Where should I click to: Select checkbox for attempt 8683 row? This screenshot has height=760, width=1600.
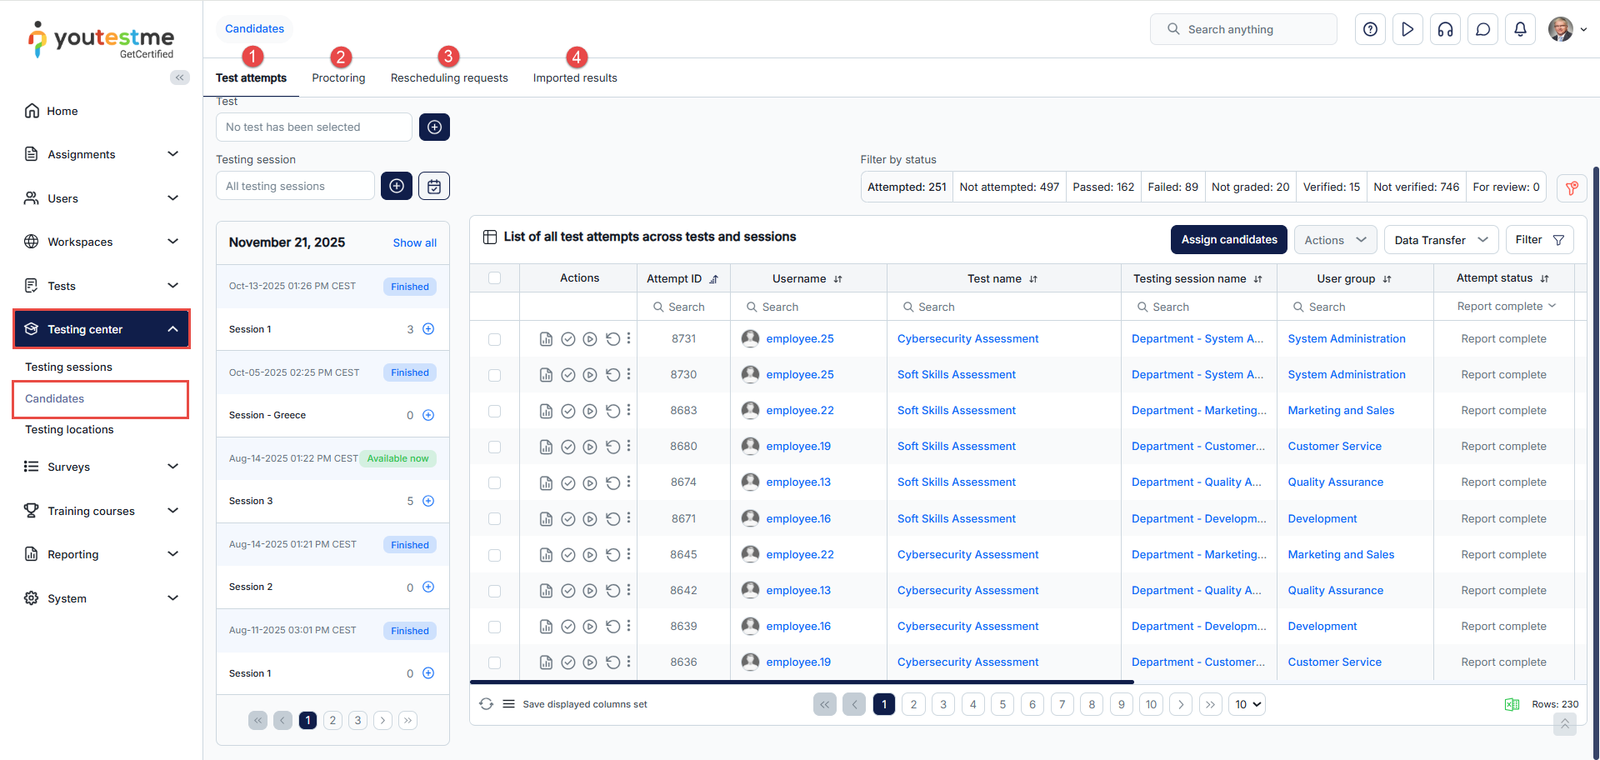[495, 411]
